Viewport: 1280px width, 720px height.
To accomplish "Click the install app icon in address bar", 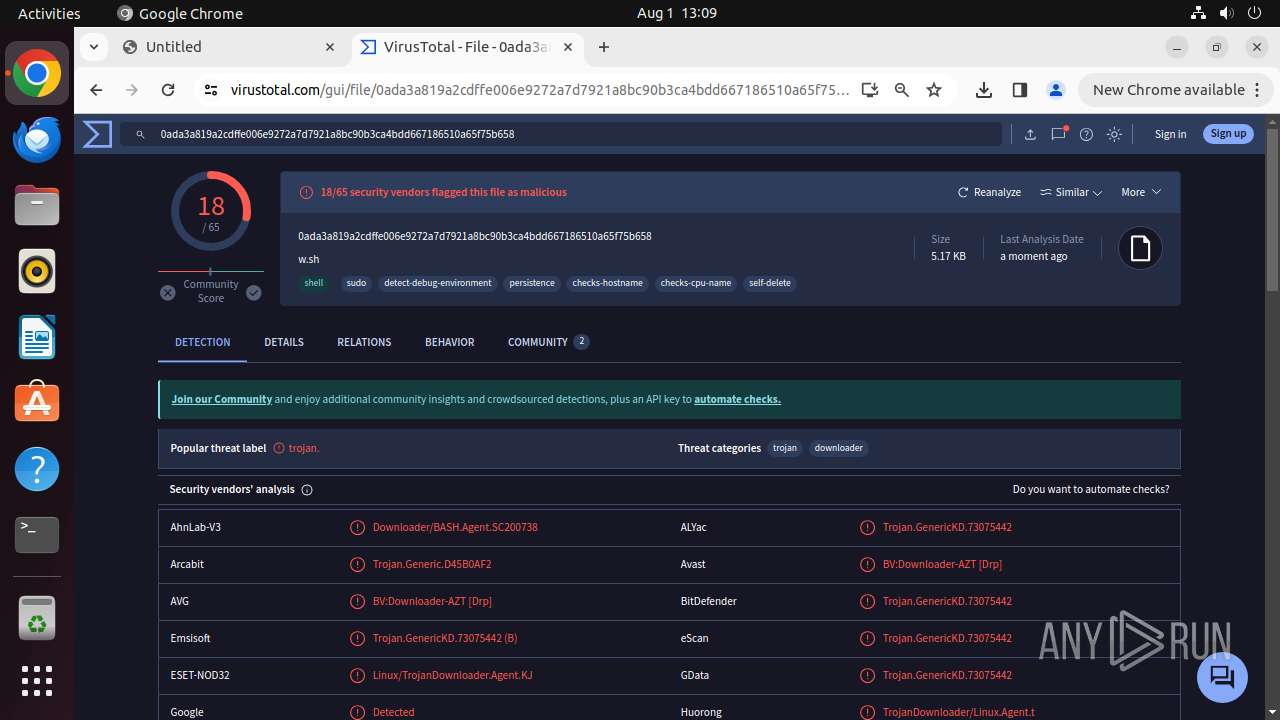I will pos(870,90).
